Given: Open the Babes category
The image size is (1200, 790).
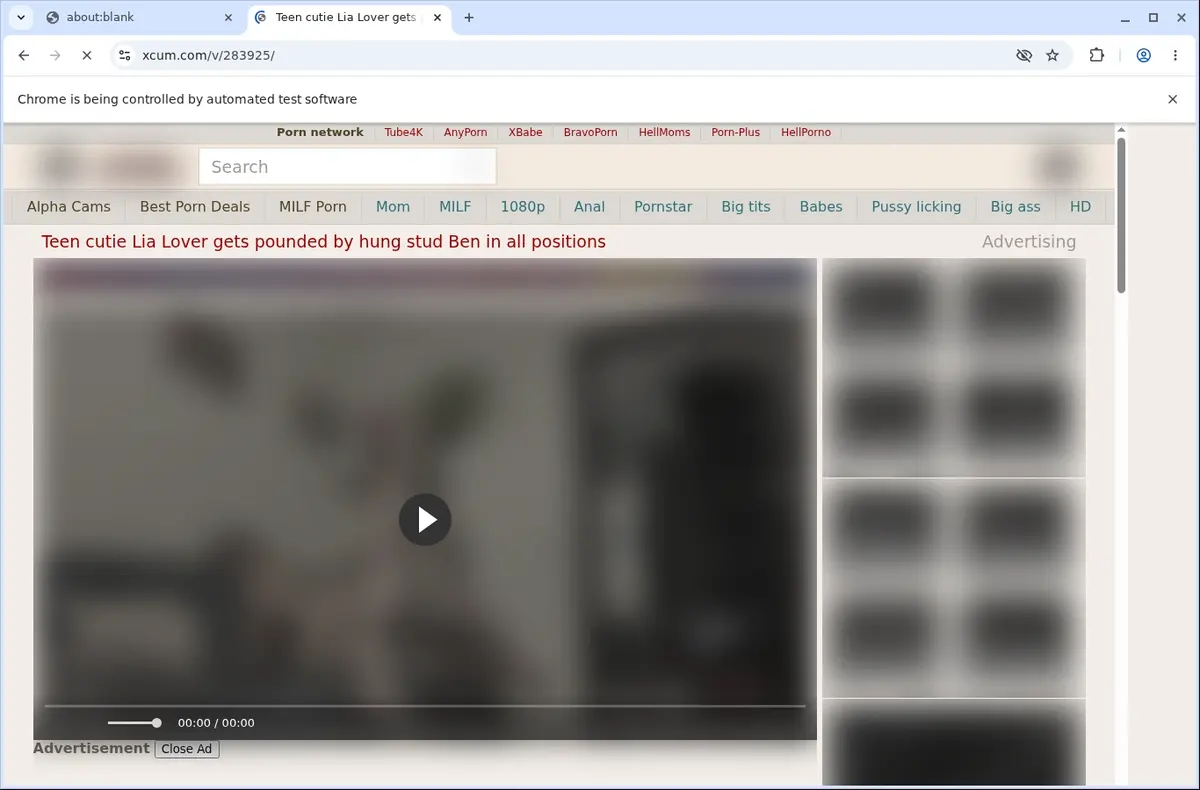Looking at the screenshot, I should tap(821, 206).
